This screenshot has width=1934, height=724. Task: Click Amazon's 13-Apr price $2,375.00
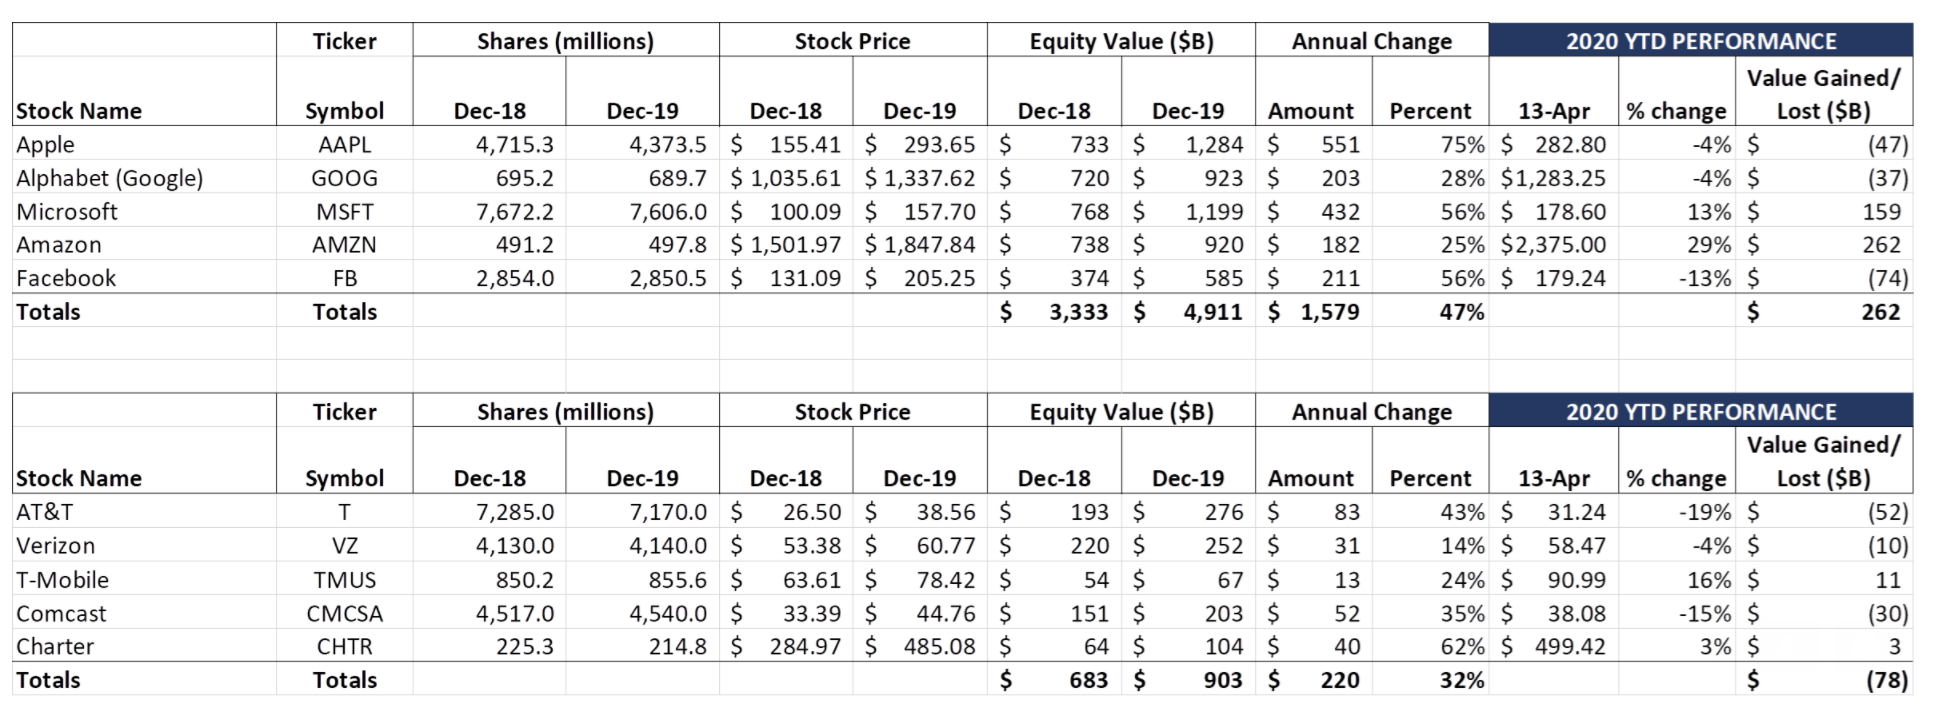[x=1553, y=245]
